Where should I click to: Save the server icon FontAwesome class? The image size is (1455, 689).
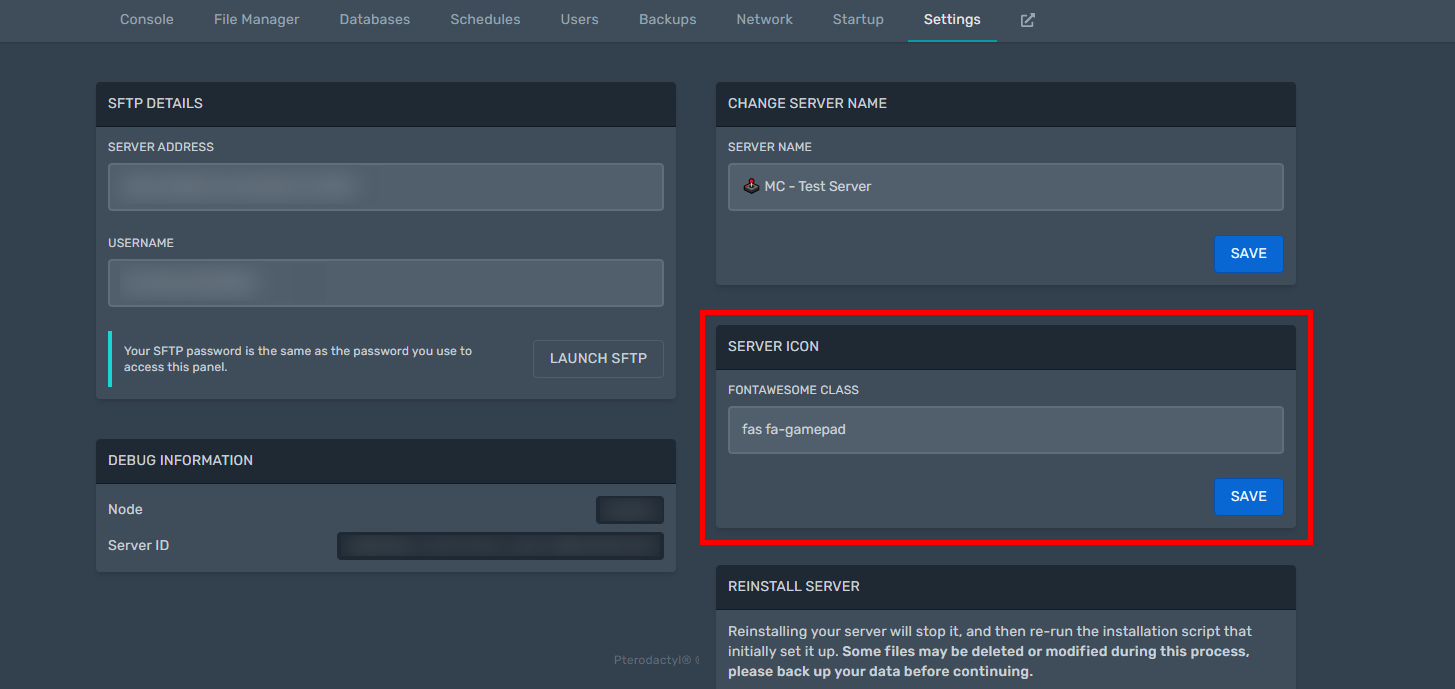1248,496
